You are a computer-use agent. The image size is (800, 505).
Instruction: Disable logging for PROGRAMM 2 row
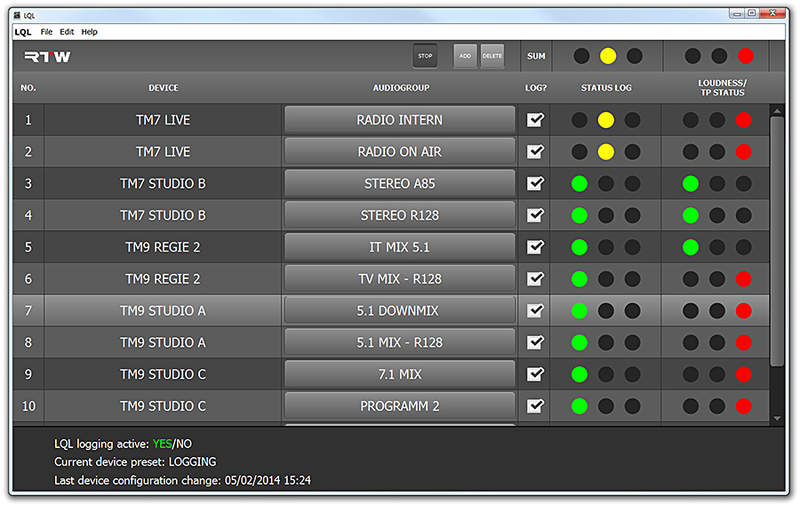point(535,406)
